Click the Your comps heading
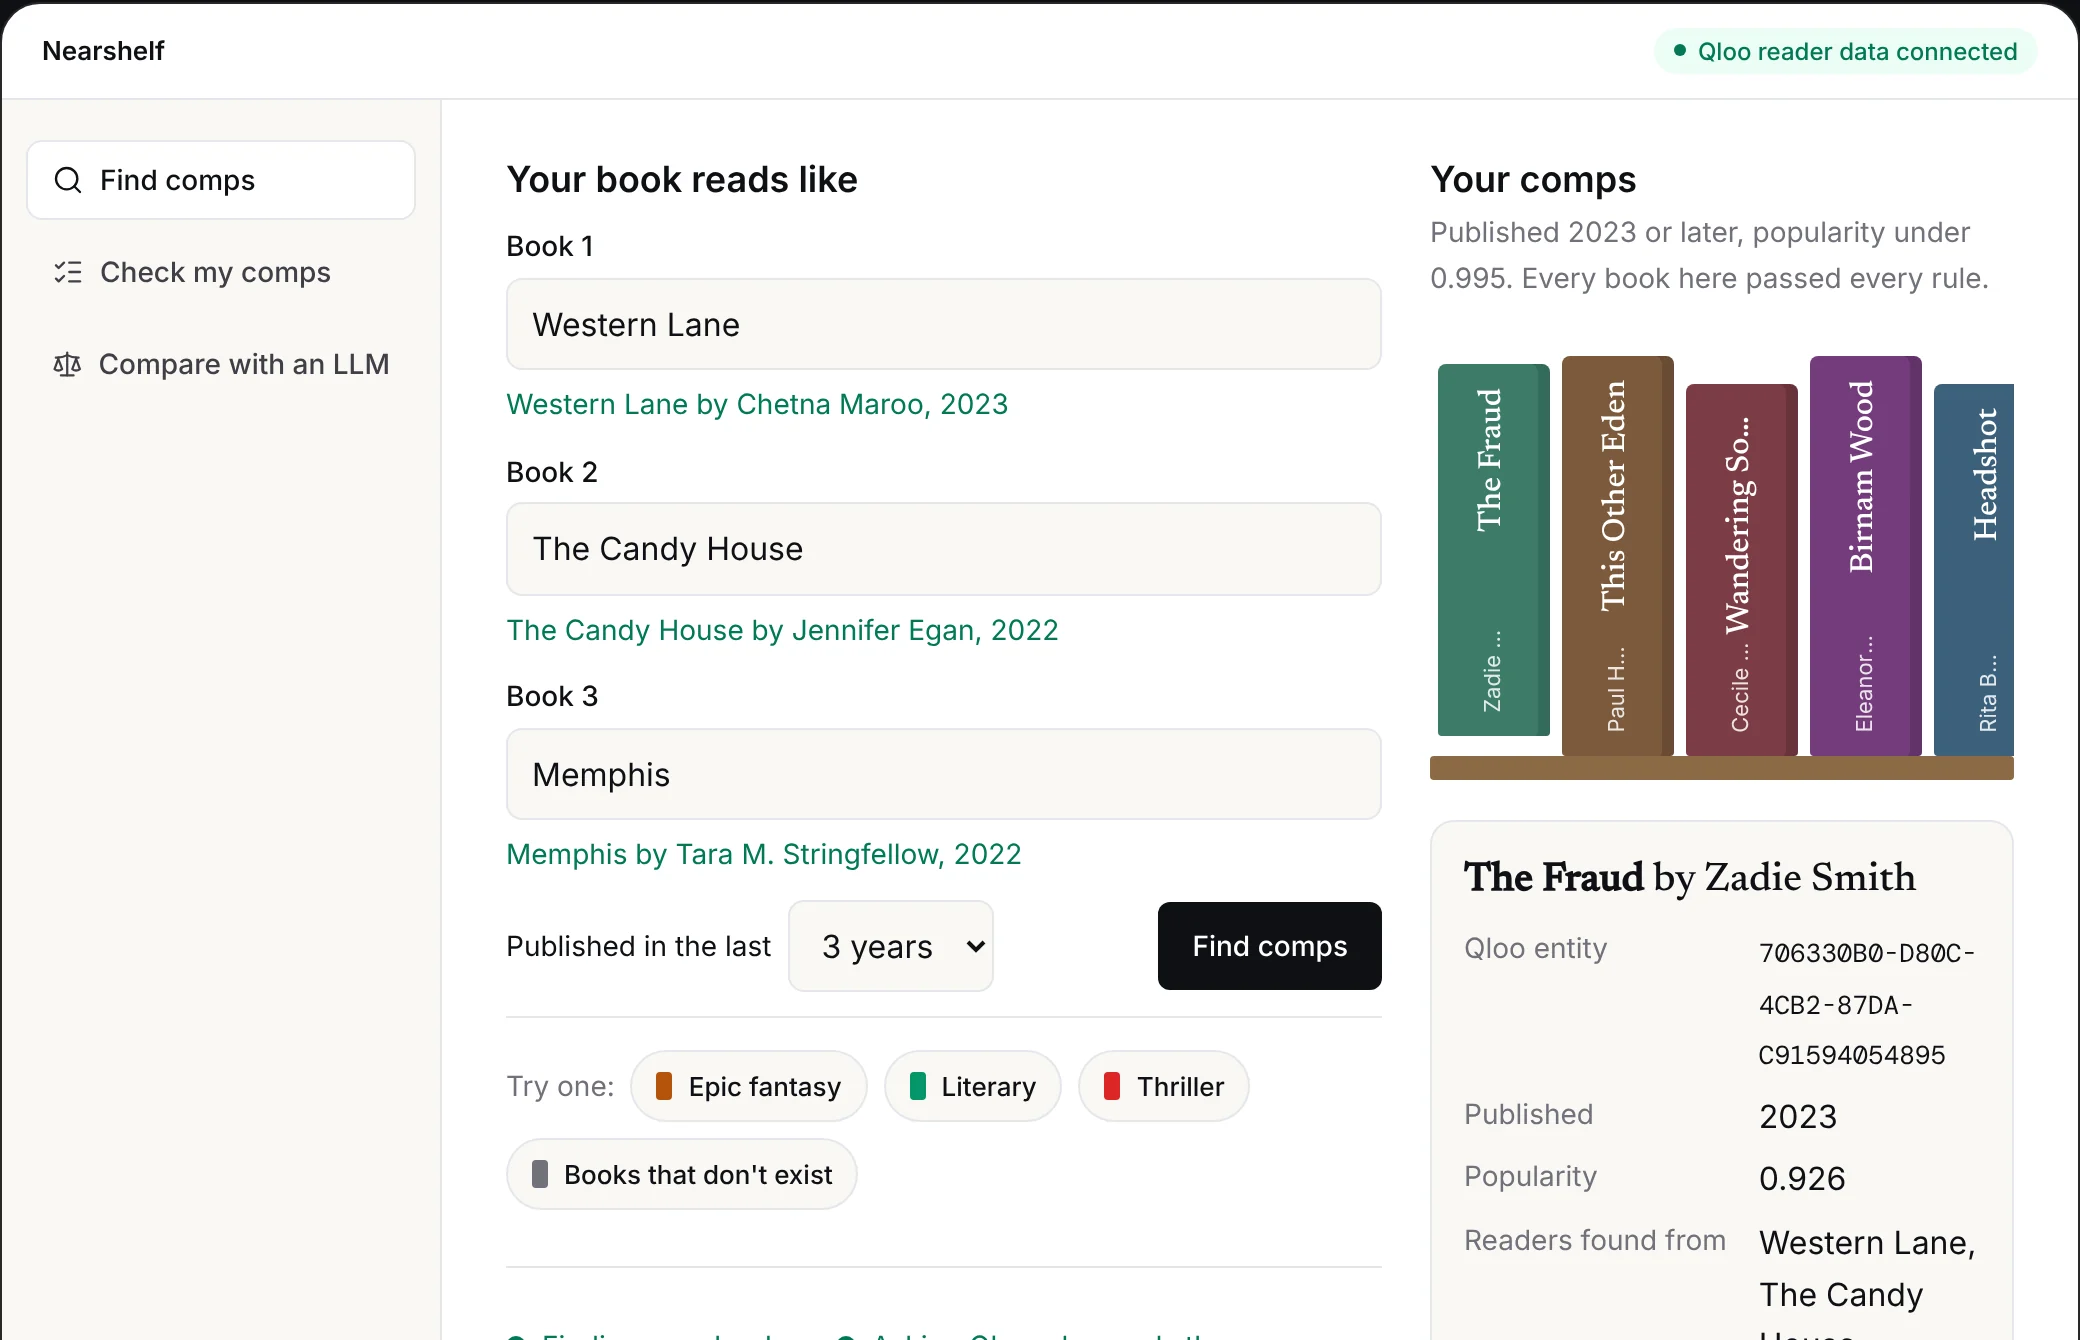This screenshot has height=1340, width=2080. (1533, 180)
